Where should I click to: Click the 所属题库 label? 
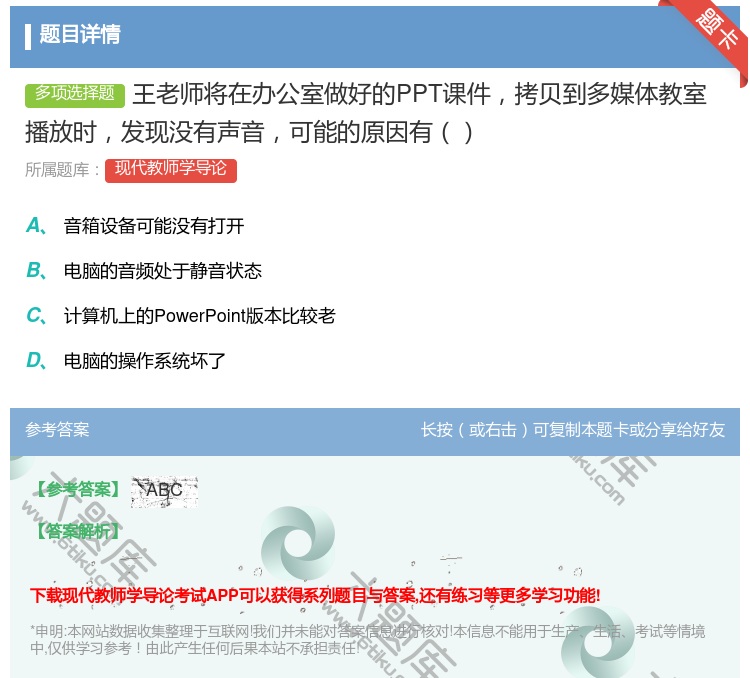tap(62, 170)
